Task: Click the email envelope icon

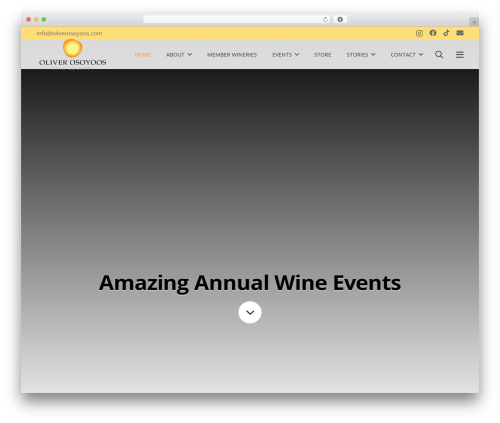Action: [x=460, y=33]
